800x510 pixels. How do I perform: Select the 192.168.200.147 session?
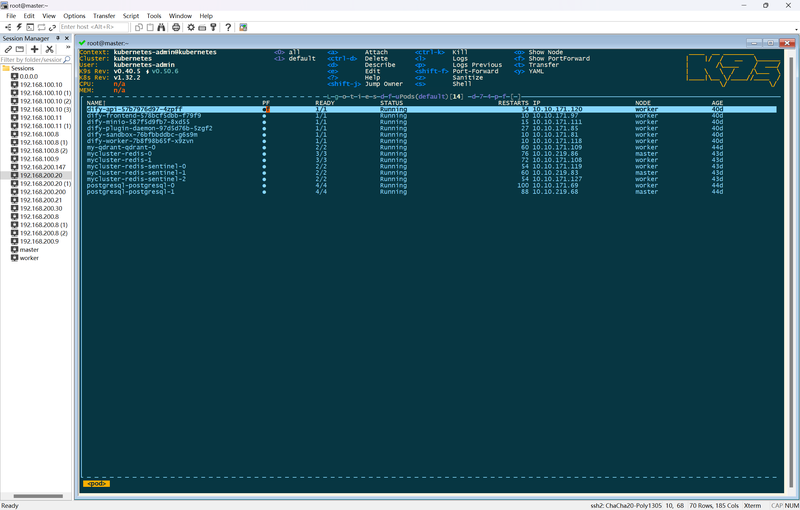(42, 167)
